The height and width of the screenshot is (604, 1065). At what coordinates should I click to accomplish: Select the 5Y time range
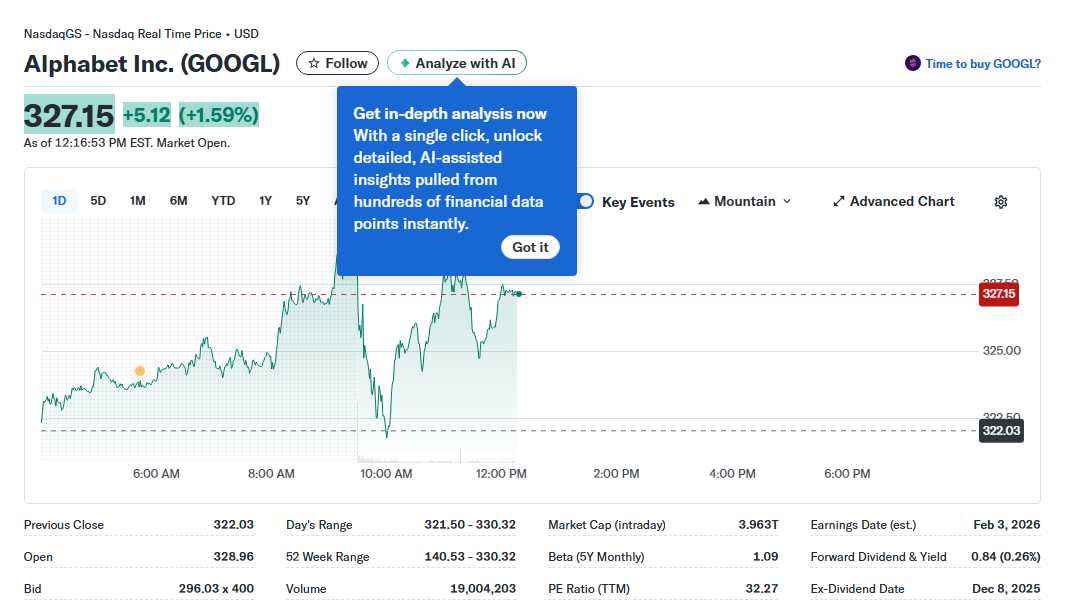[x=302, y=200]
